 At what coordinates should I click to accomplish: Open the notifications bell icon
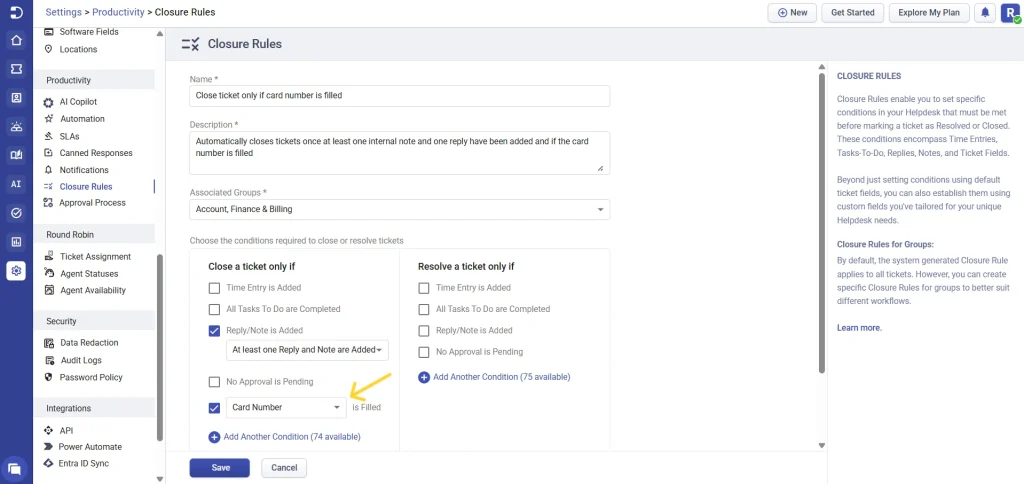pyautogui.click(x=985, y=12)
